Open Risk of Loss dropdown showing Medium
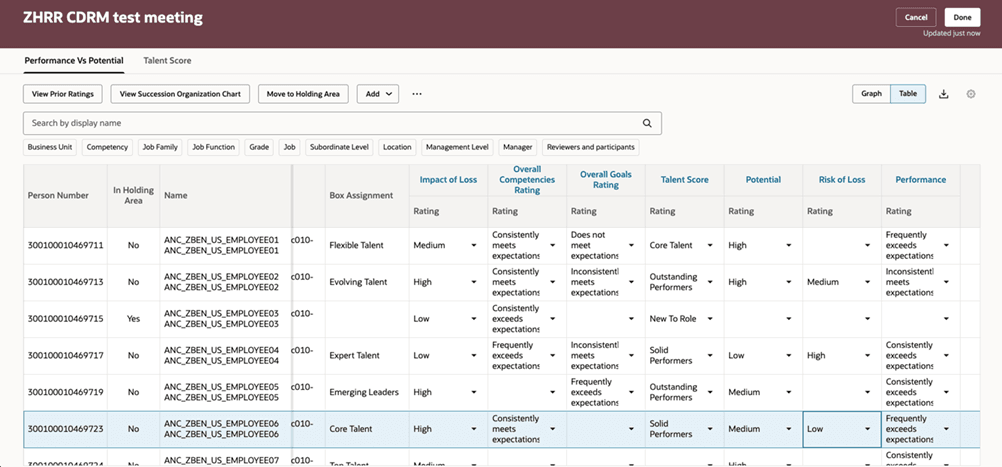The image size is (1002, 467). (x=867, y=282)
